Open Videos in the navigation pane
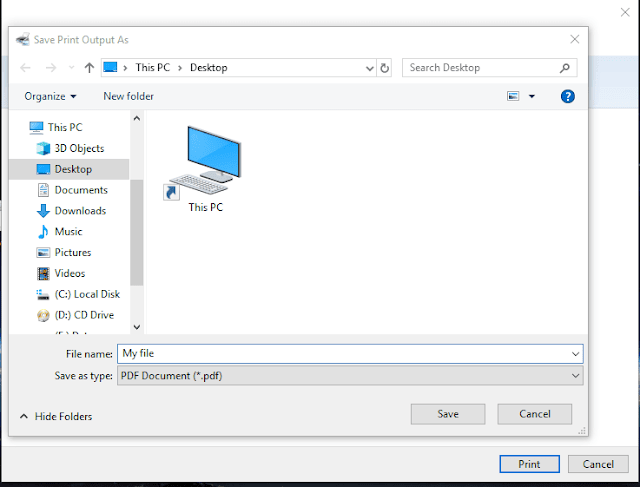Image resolution: width=640 pixels, height=487 pixels. coord(61,274)
